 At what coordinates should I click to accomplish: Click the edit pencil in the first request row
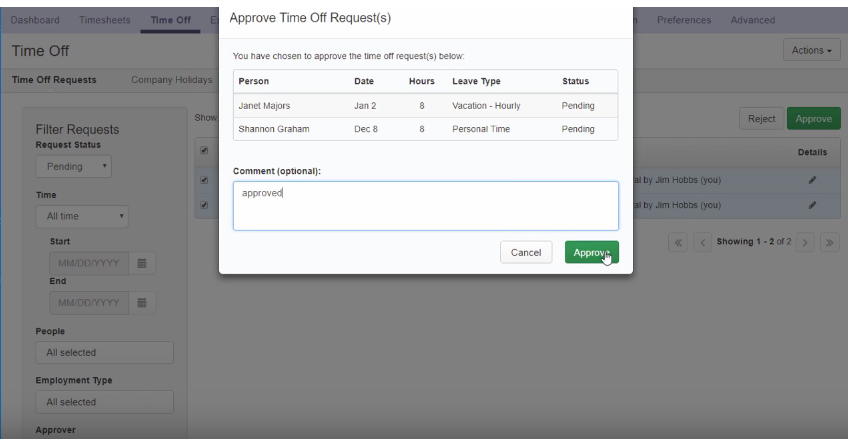[812, 180]
